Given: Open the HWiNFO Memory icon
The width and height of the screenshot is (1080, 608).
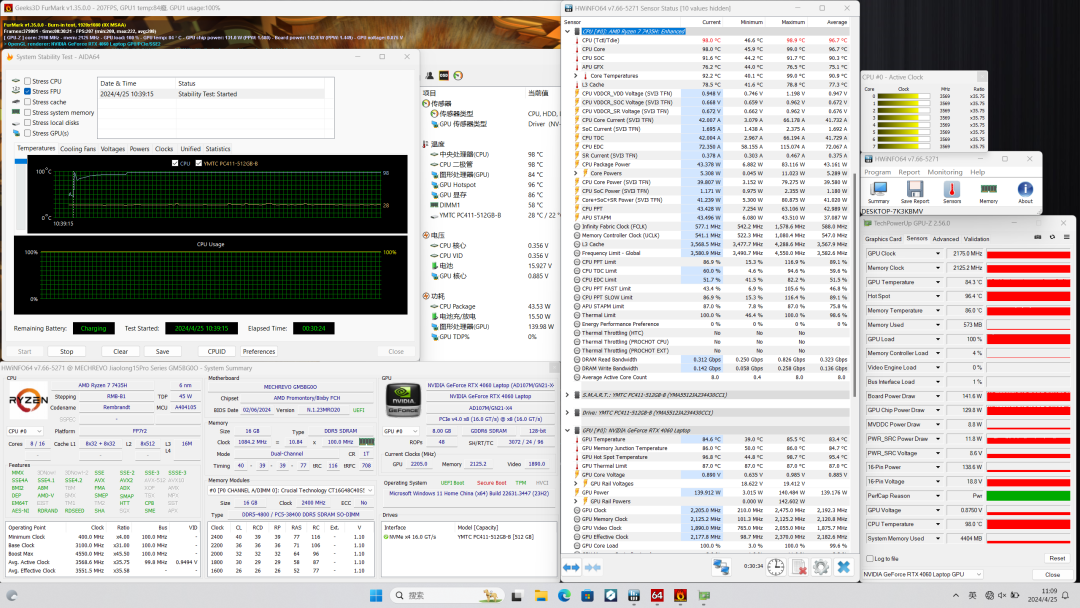Looking at the screenshot, I should pyautogui.click(x=988, y=190).
